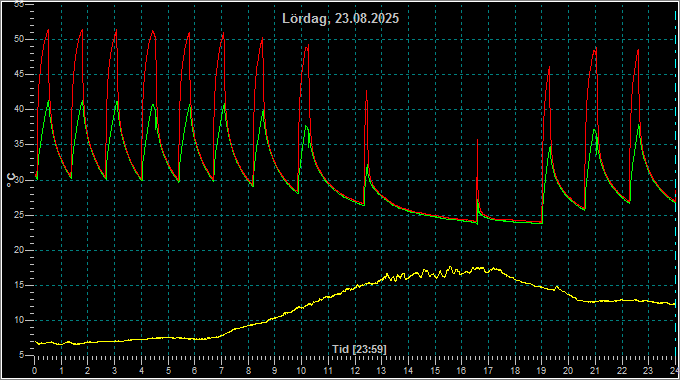The width and height of the screenshot is (680, 380).
Task: Click hour 23 on the time axis
Action: point(648,371)
